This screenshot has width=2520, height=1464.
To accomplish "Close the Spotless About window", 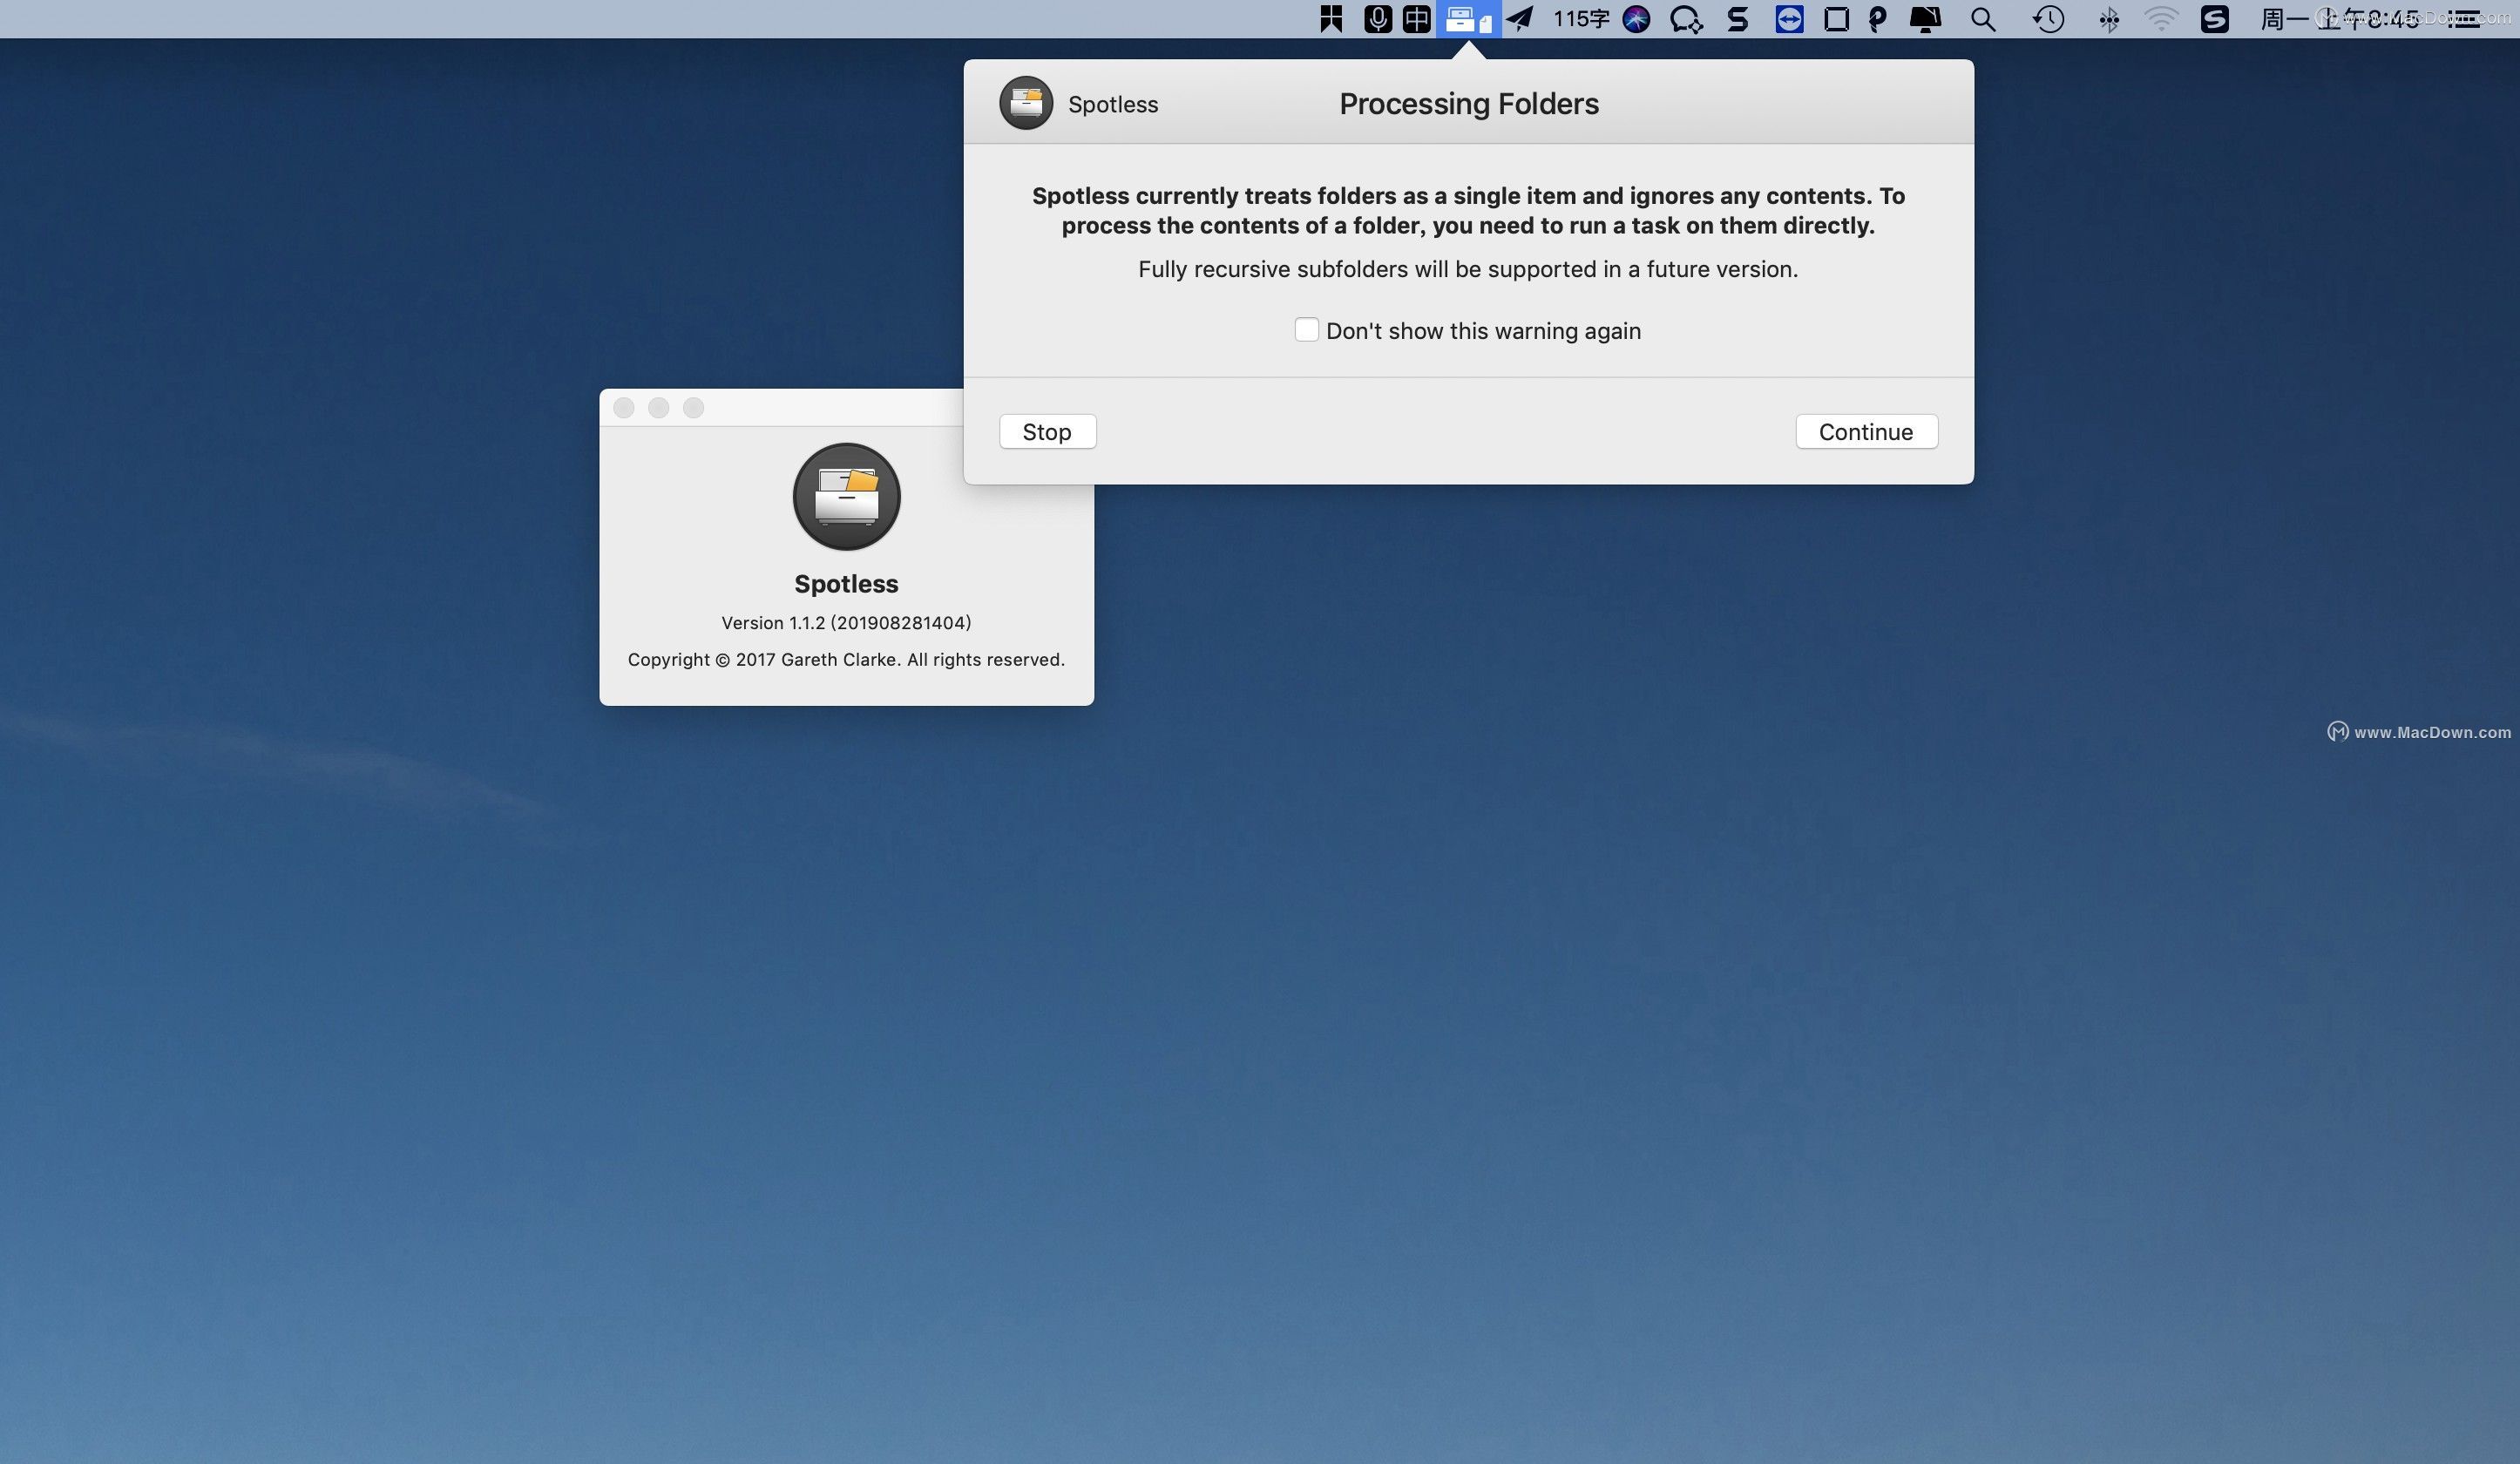I will pyautogui.click(x=624, y=408).
